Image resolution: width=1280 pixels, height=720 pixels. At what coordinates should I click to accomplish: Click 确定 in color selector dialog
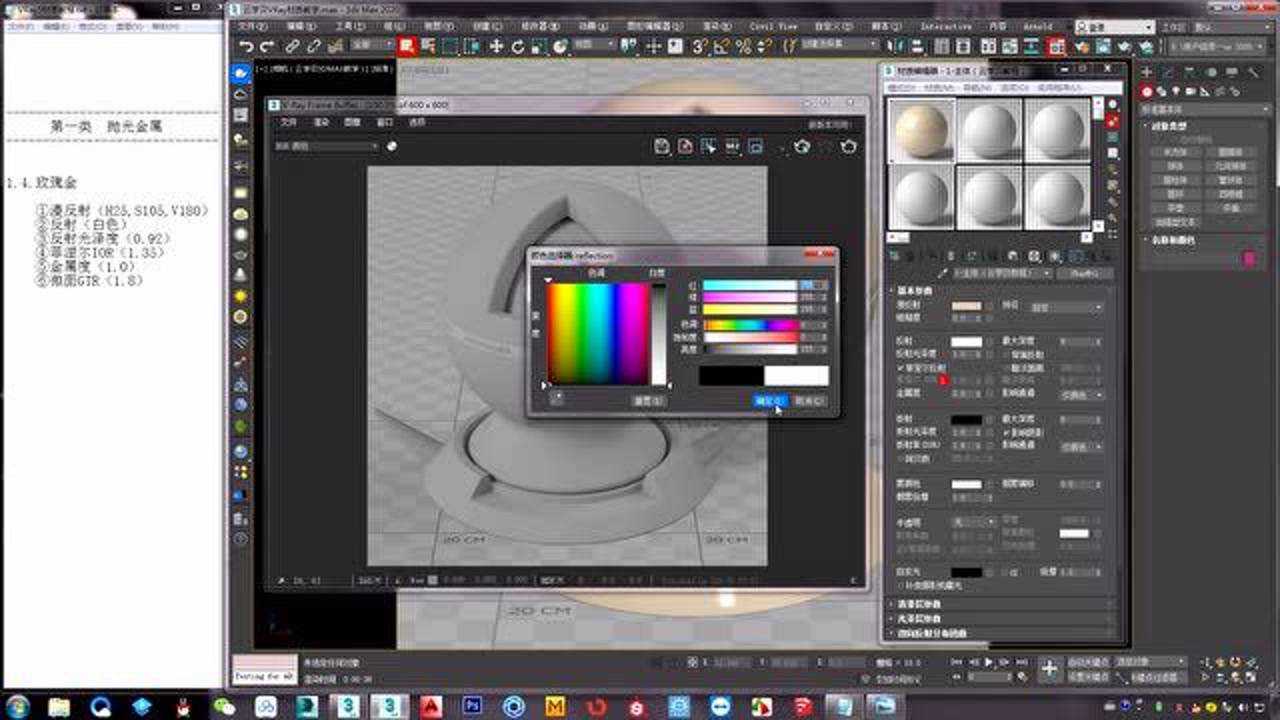click(770, 400)
